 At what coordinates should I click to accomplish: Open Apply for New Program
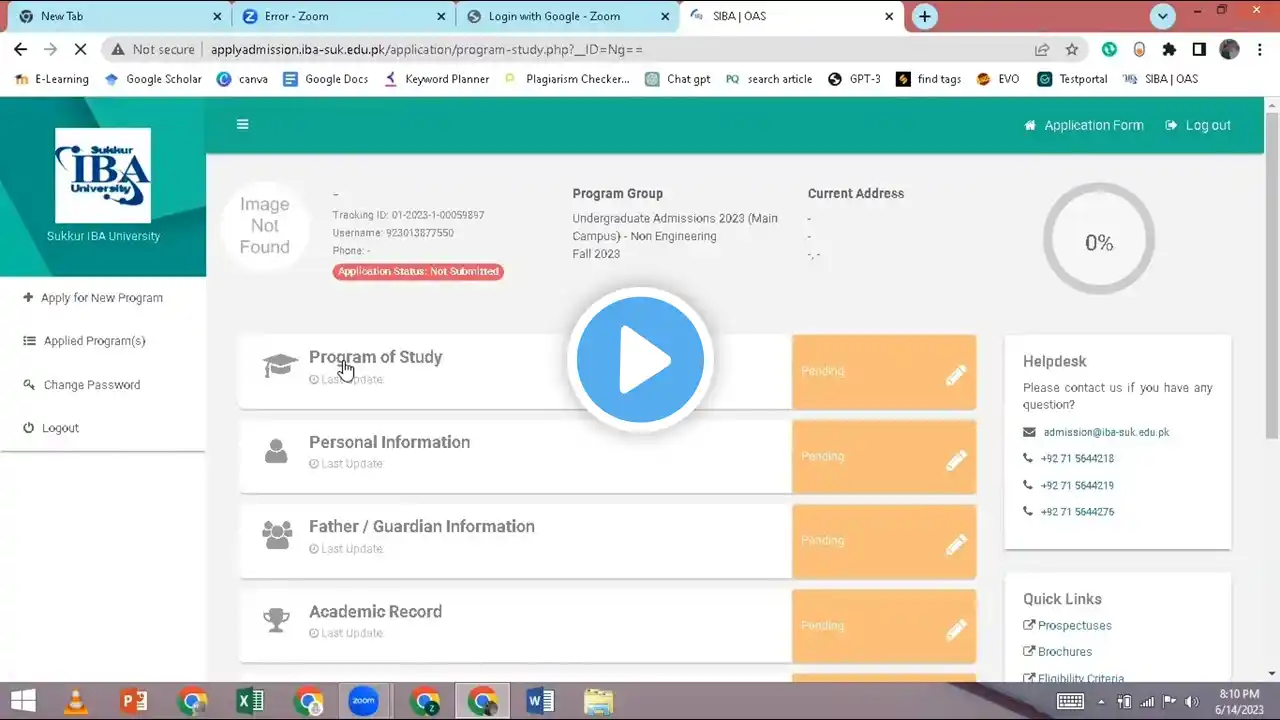coord(93,298)
